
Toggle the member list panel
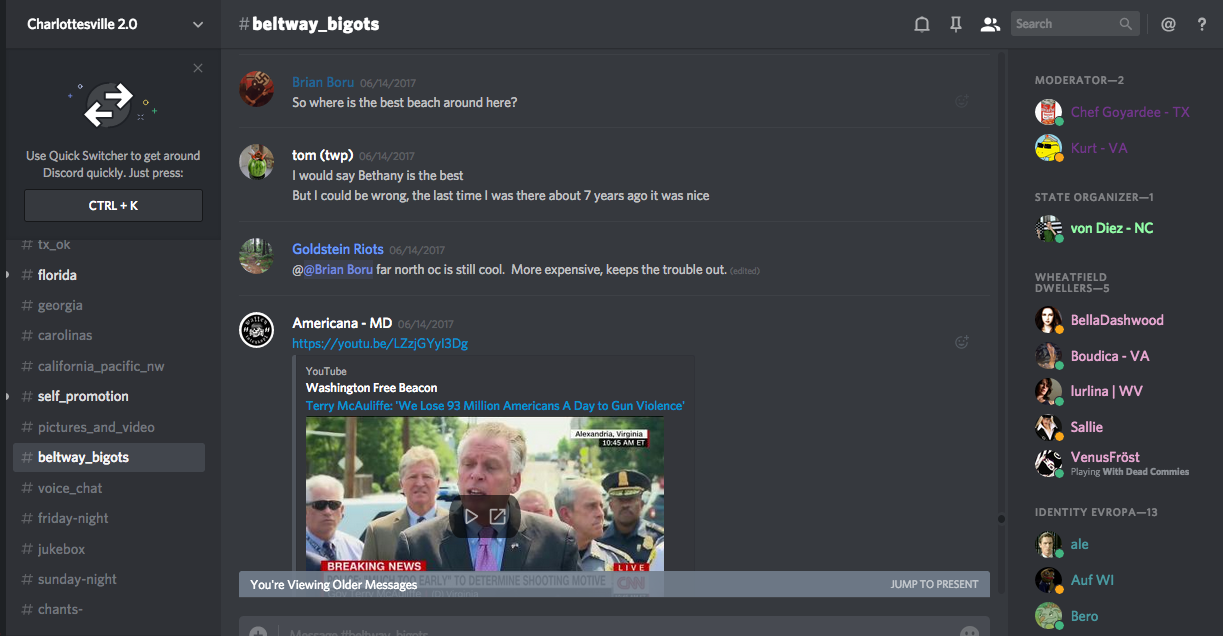coord(990,25)
